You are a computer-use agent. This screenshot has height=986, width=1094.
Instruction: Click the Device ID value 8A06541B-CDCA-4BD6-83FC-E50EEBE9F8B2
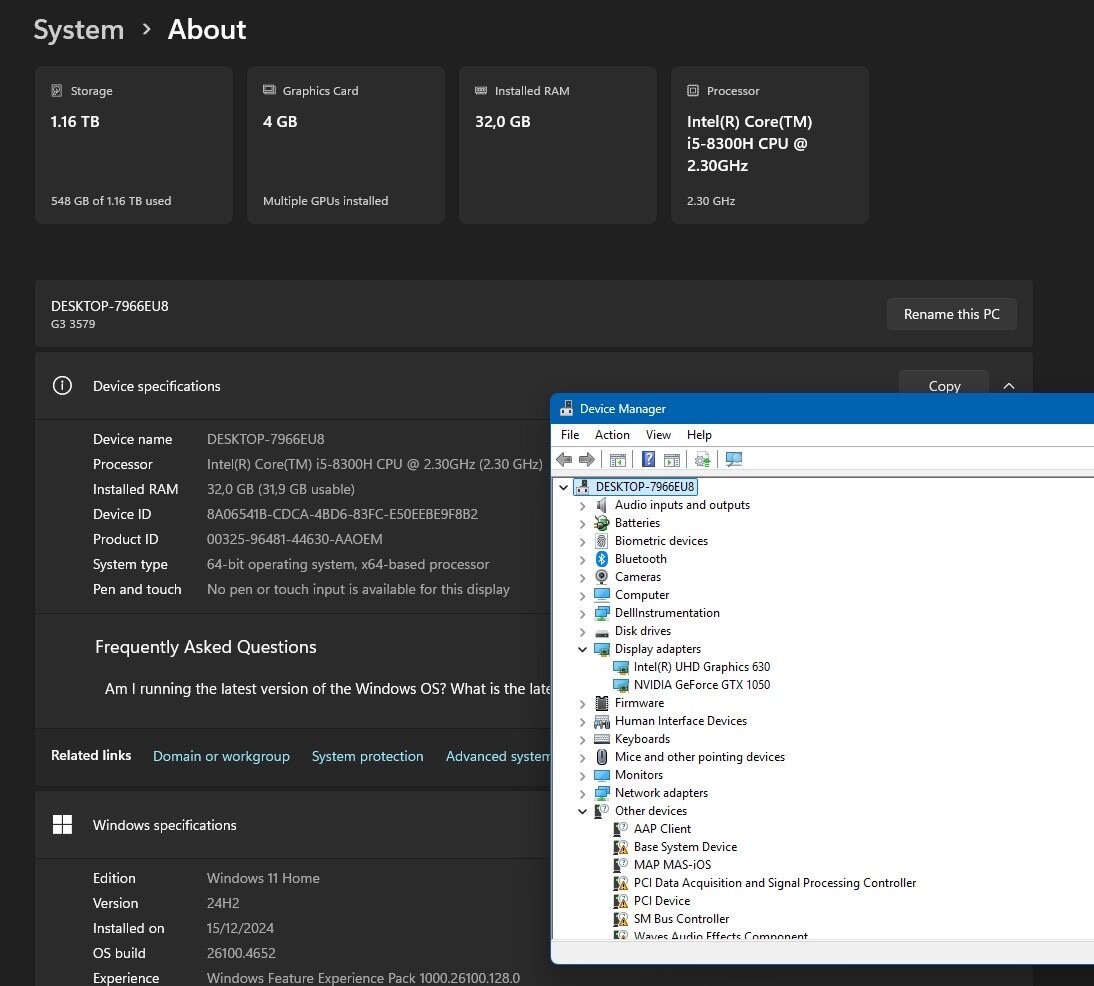click(x=343, y=514)
